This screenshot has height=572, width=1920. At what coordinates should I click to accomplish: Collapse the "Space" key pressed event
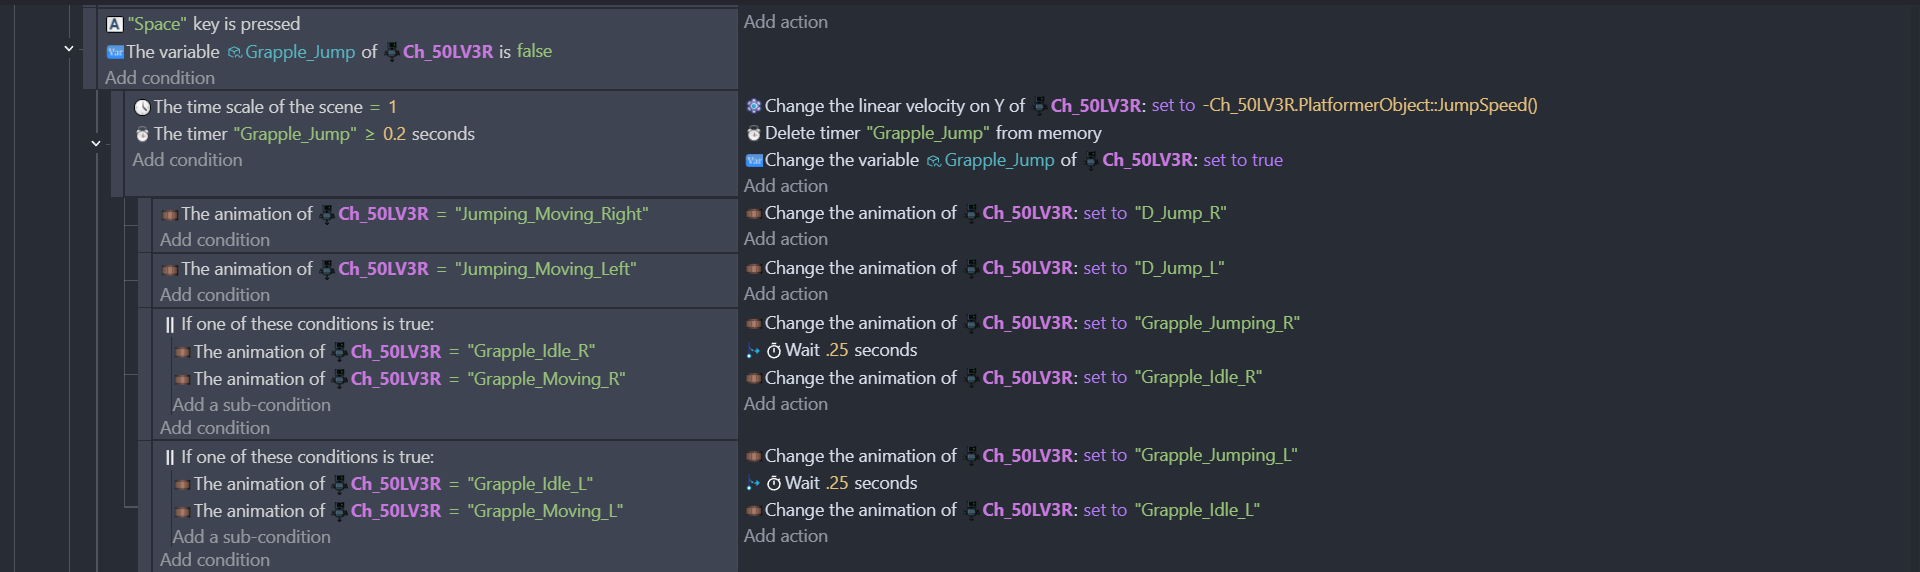point(69,48)
